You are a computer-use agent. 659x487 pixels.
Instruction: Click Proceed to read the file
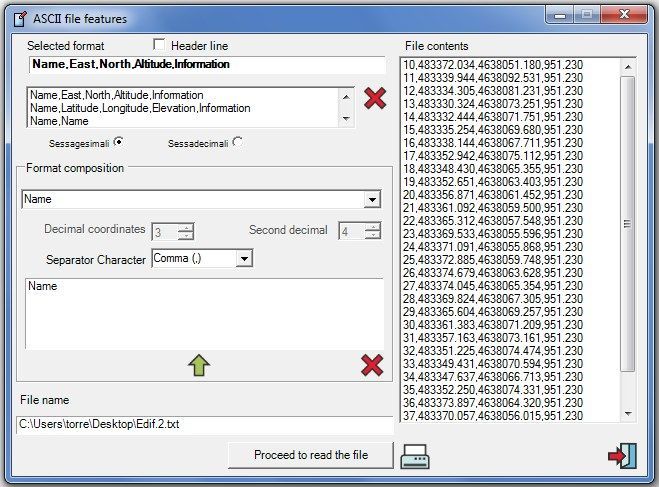[311, 455]
